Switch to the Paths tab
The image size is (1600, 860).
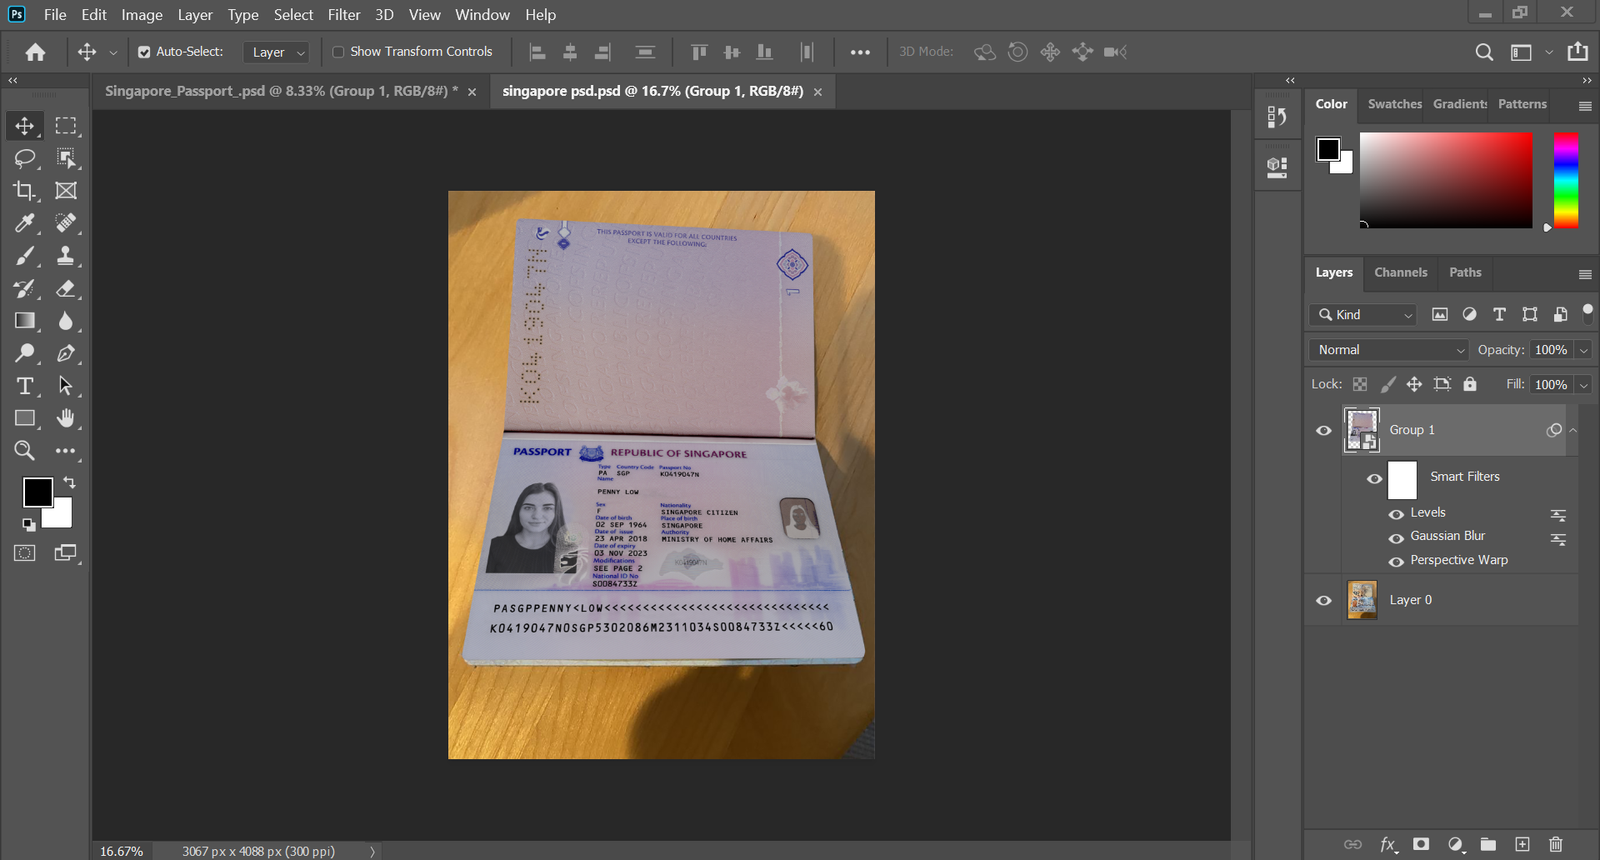tap(1465, 272)
